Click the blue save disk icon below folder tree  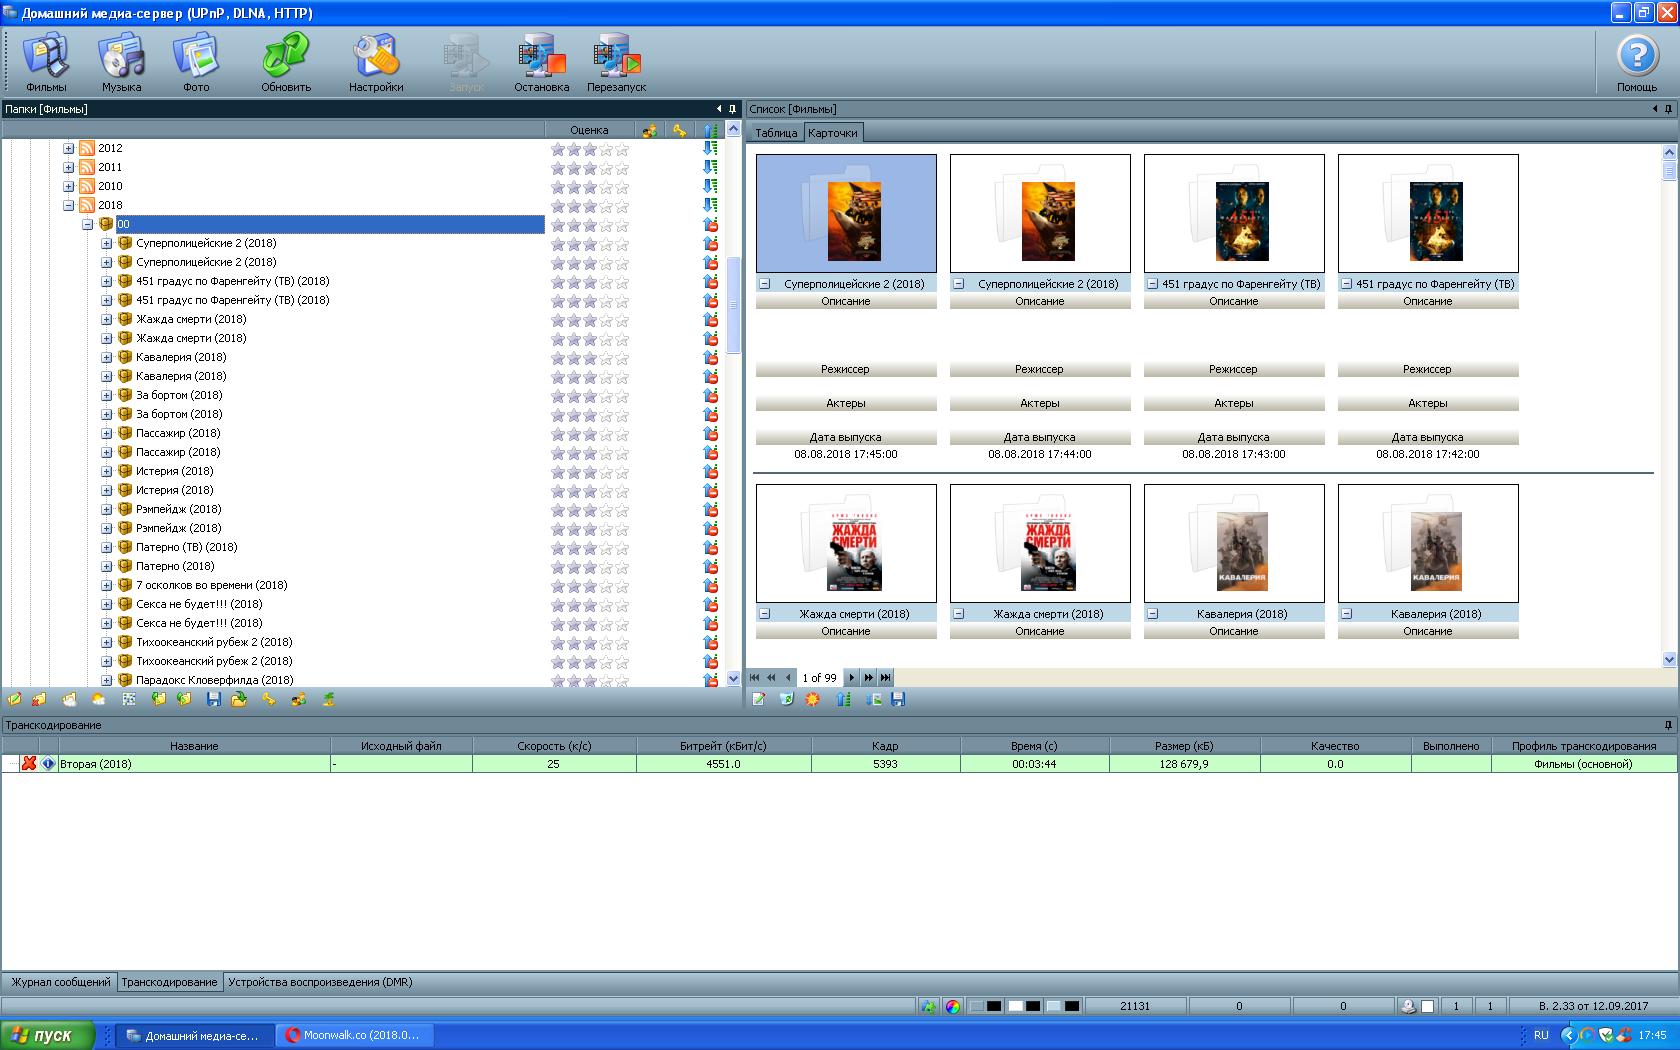pos(213,700)
